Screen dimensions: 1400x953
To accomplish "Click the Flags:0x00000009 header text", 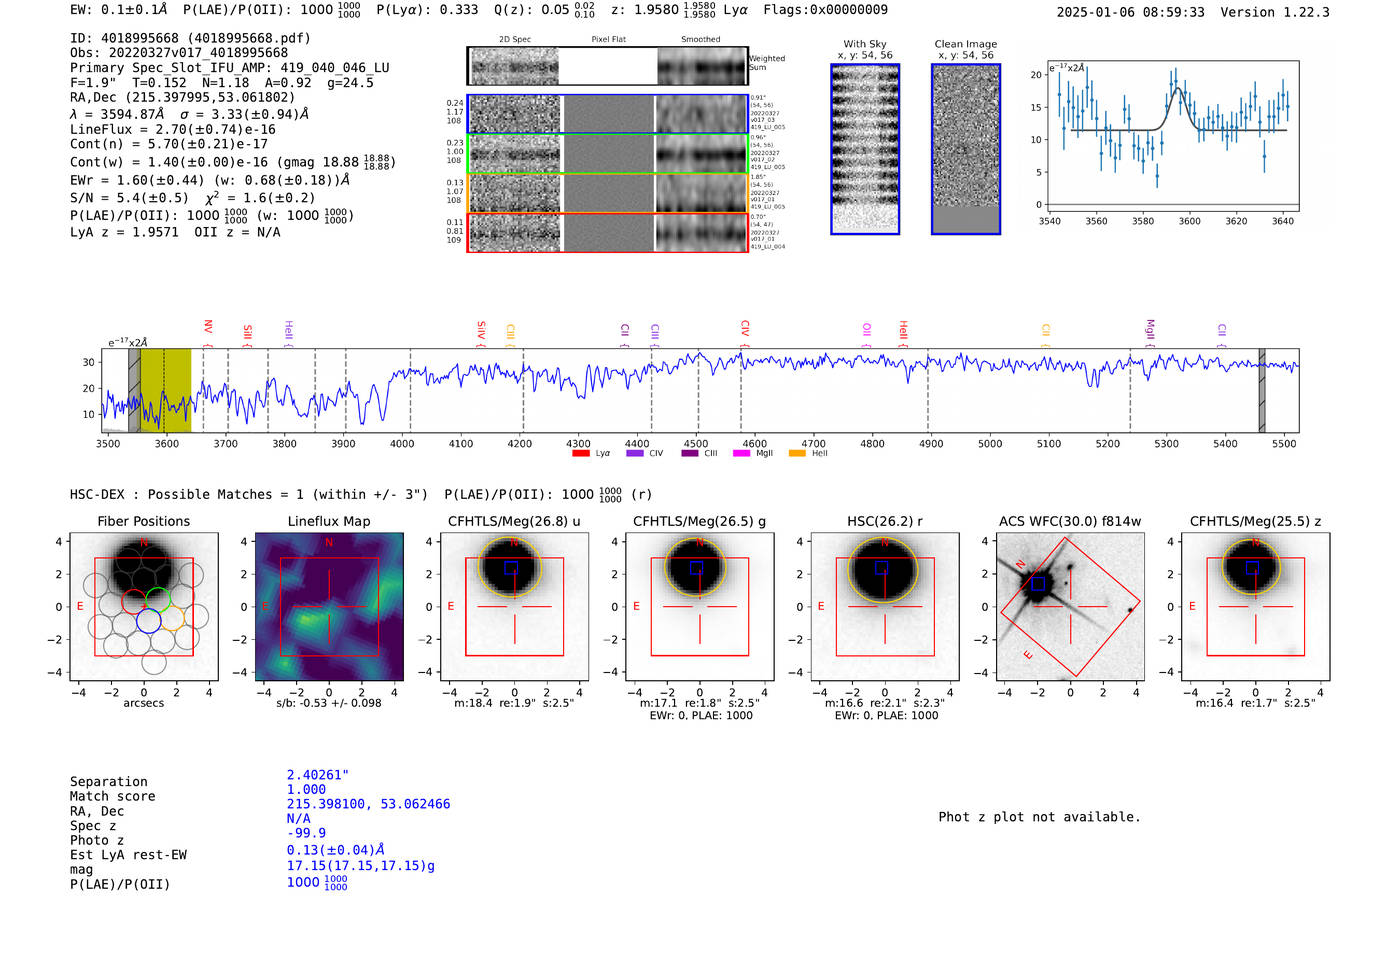I will 825,10.
